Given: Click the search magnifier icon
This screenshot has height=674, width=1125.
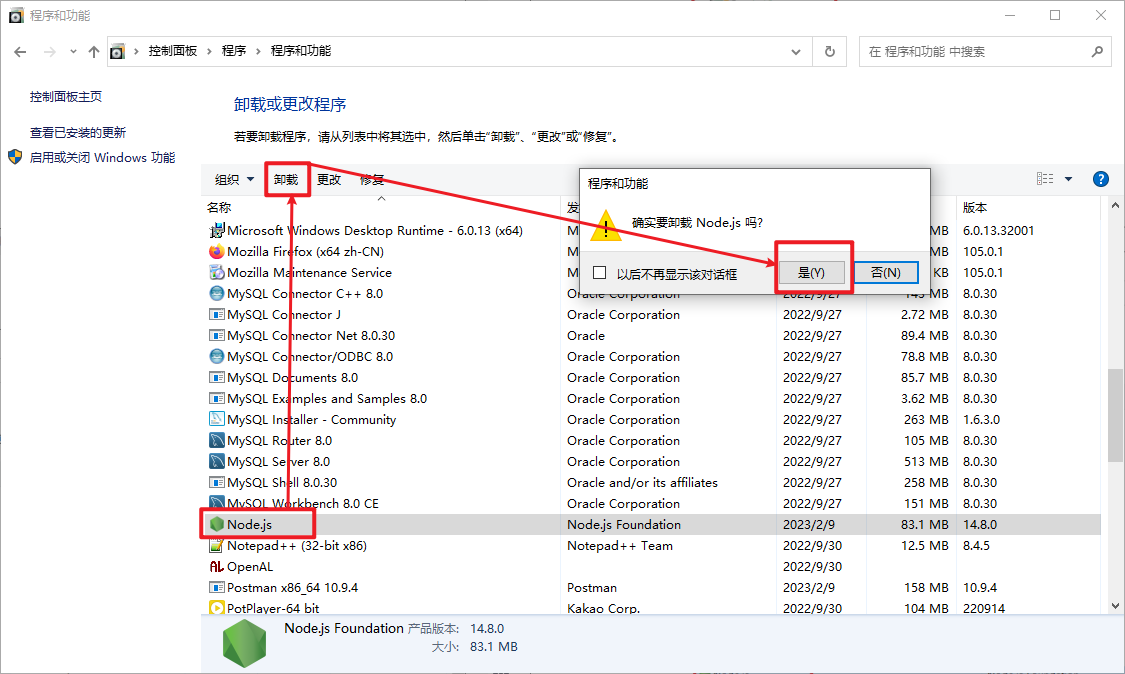Looking at the screenshot, I should pyautogui.click(x=1097, y=52).
